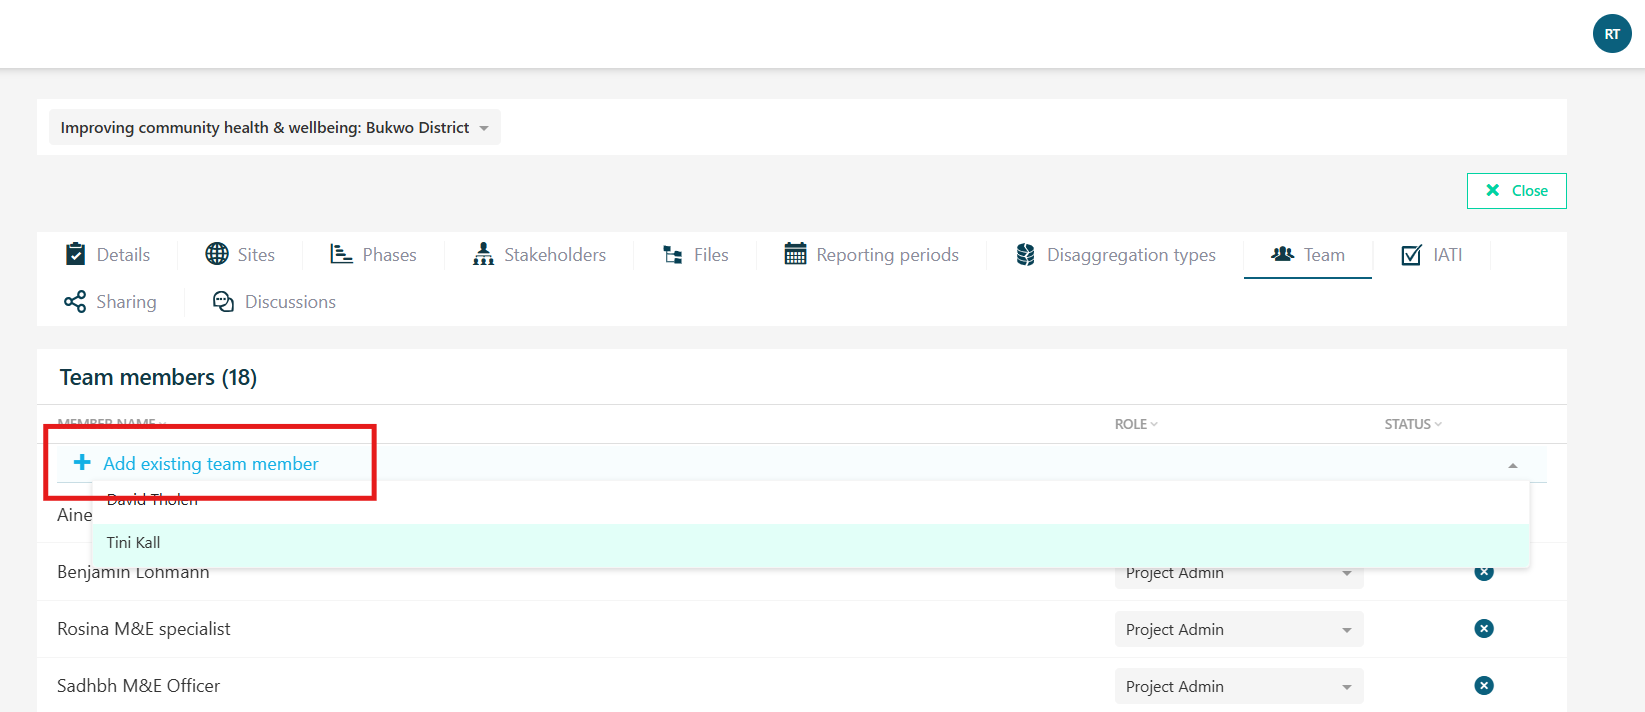Viewport: 1645px width, 712px height.
Task: Click the Discussions chat bubble icon
Action: click(x=223, y=301)
